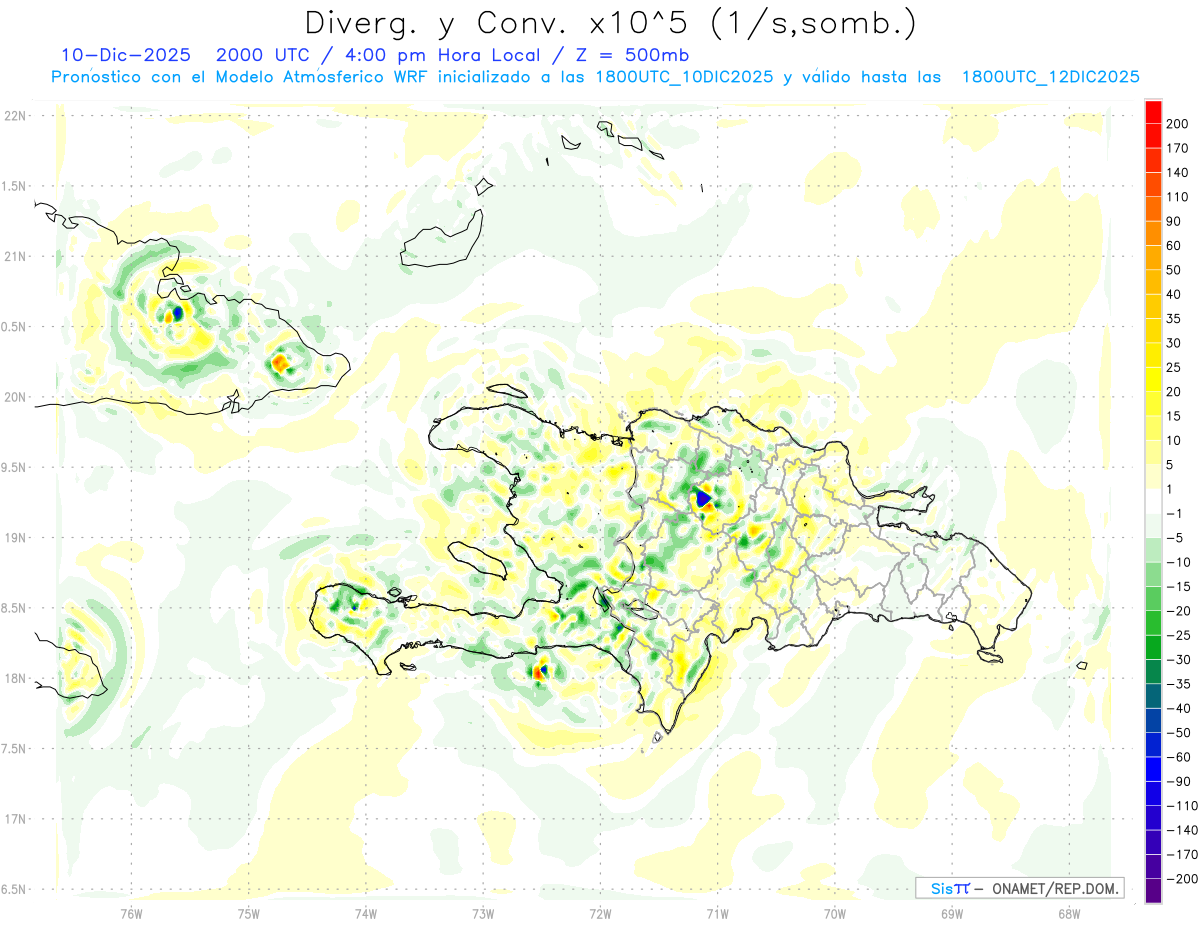Screen dimensions: 1200x927
Task: Click the red swatch above the 200 value
Action: [1153, 112]
